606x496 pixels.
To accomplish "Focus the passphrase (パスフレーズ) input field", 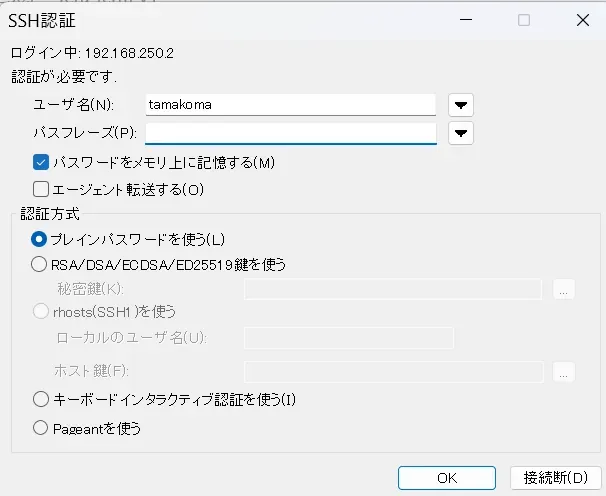I will [x=290, y=133].
